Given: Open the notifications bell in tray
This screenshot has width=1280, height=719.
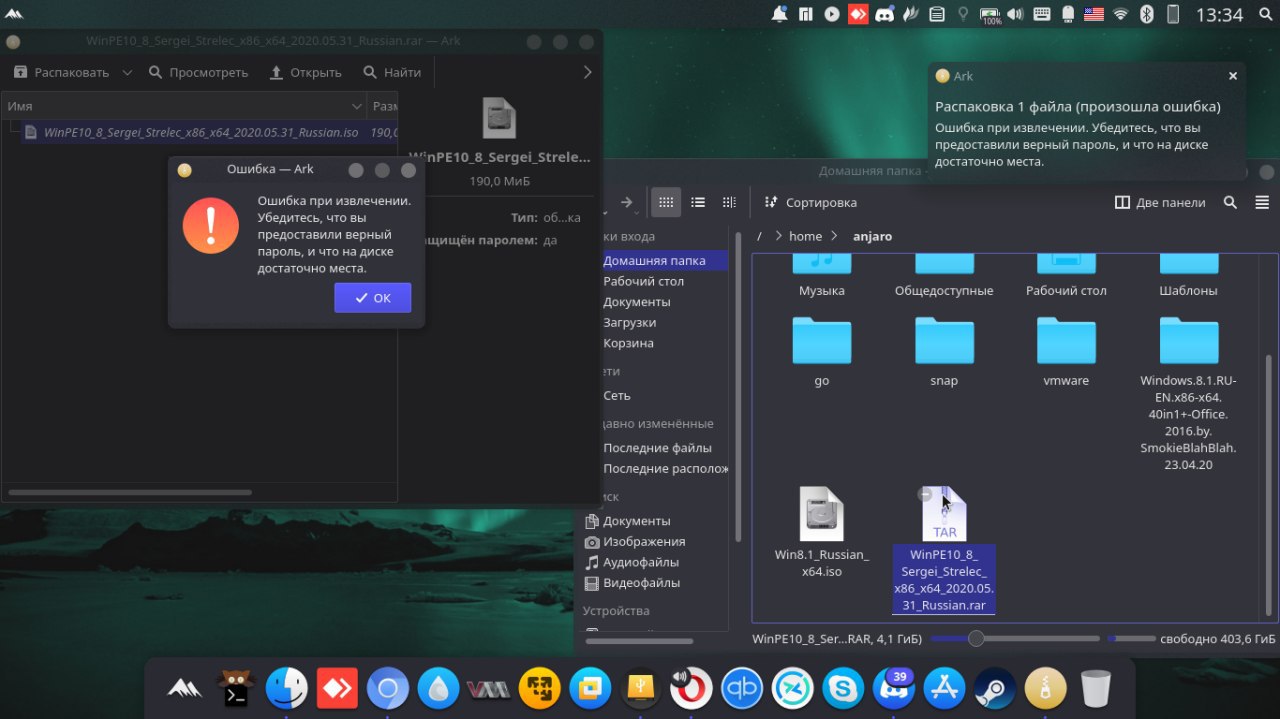Looking at the screenshot, I should click(780, 14).
